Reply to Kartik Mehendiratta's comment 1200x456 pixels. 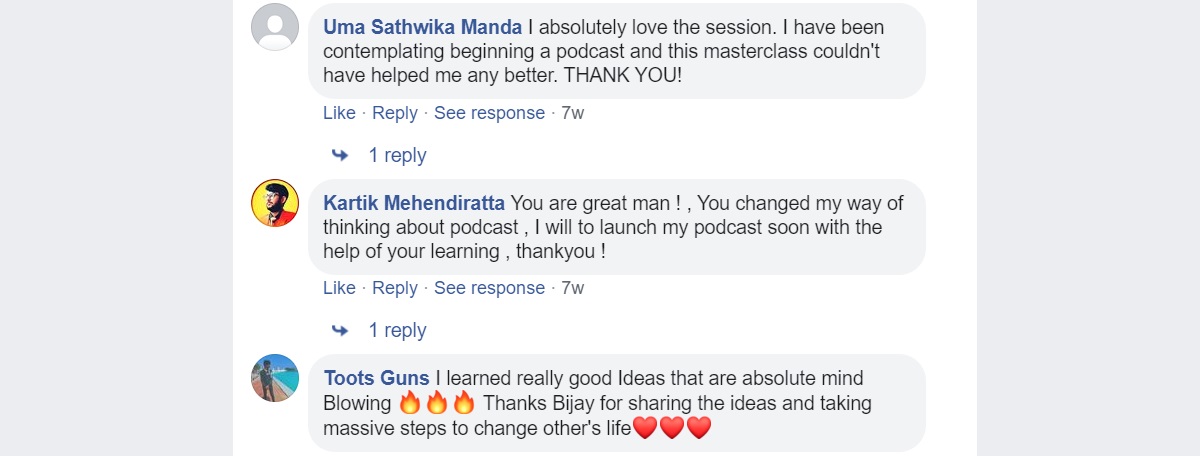tap(394, 288)
